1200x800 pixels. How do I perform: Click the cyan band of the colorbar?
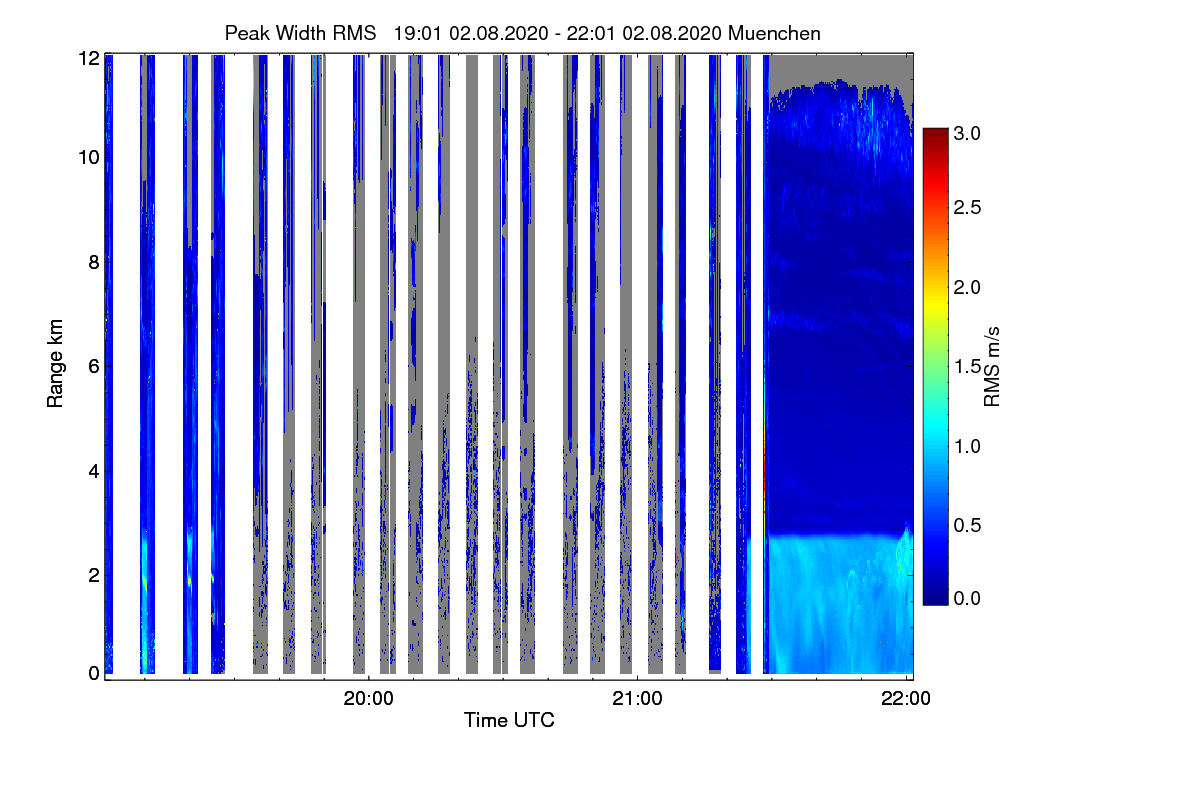click(x=935, y=425)
